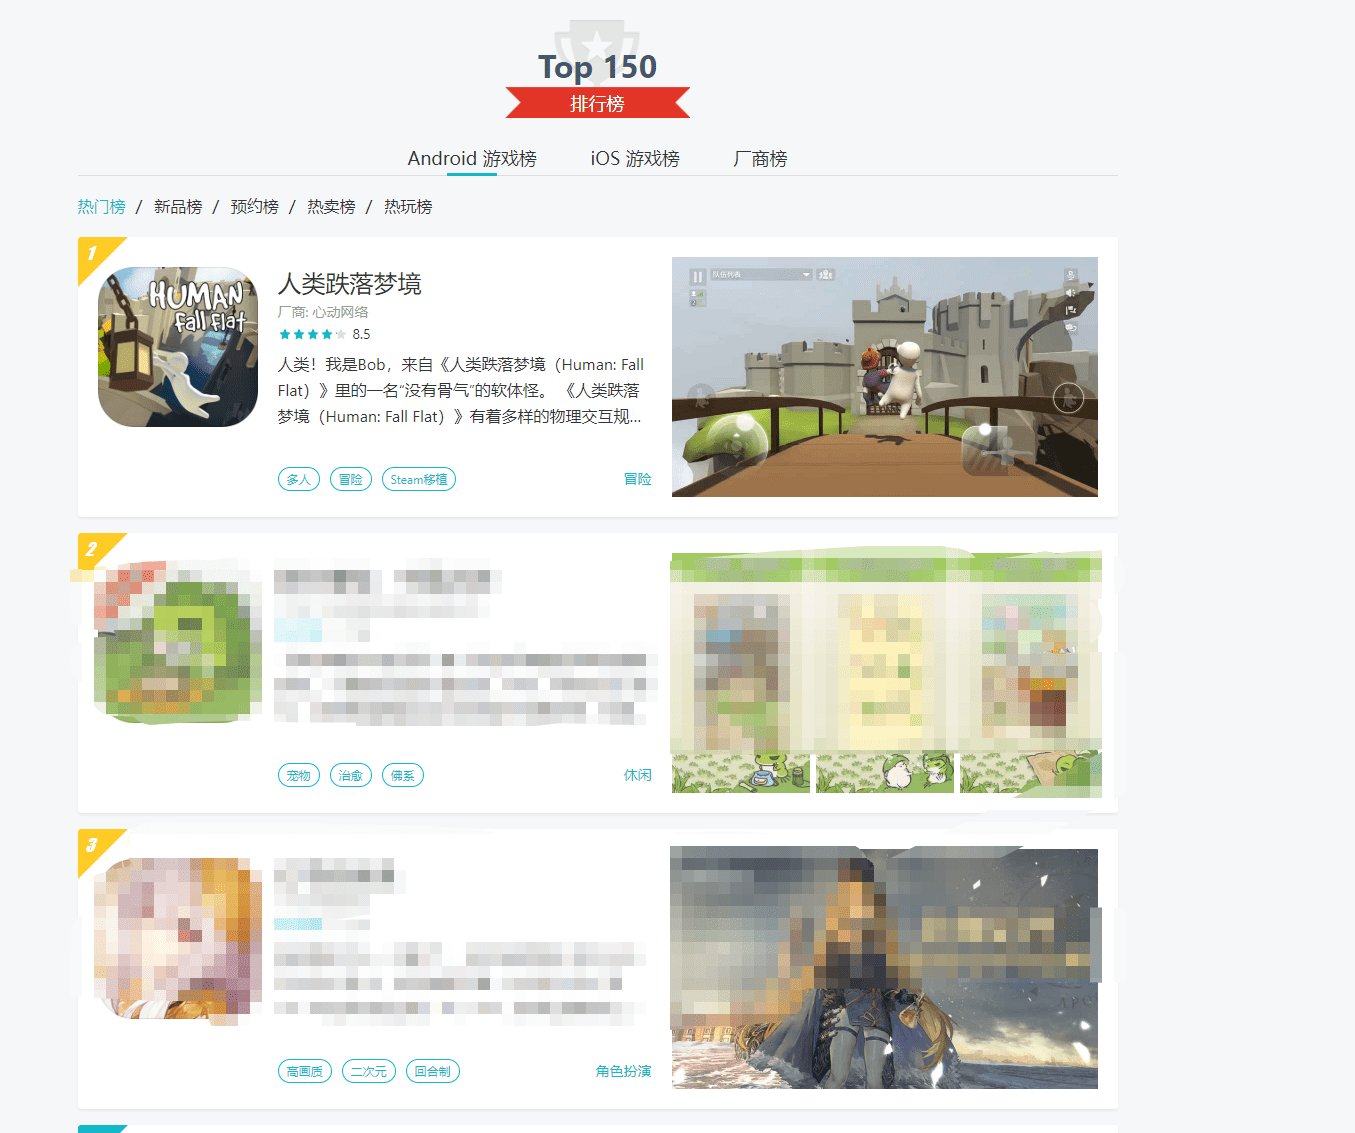The height and width of the screenshot is (1133, 1355).
Task: View the third game's character screenshot
Action: click(x=885, y=969)
